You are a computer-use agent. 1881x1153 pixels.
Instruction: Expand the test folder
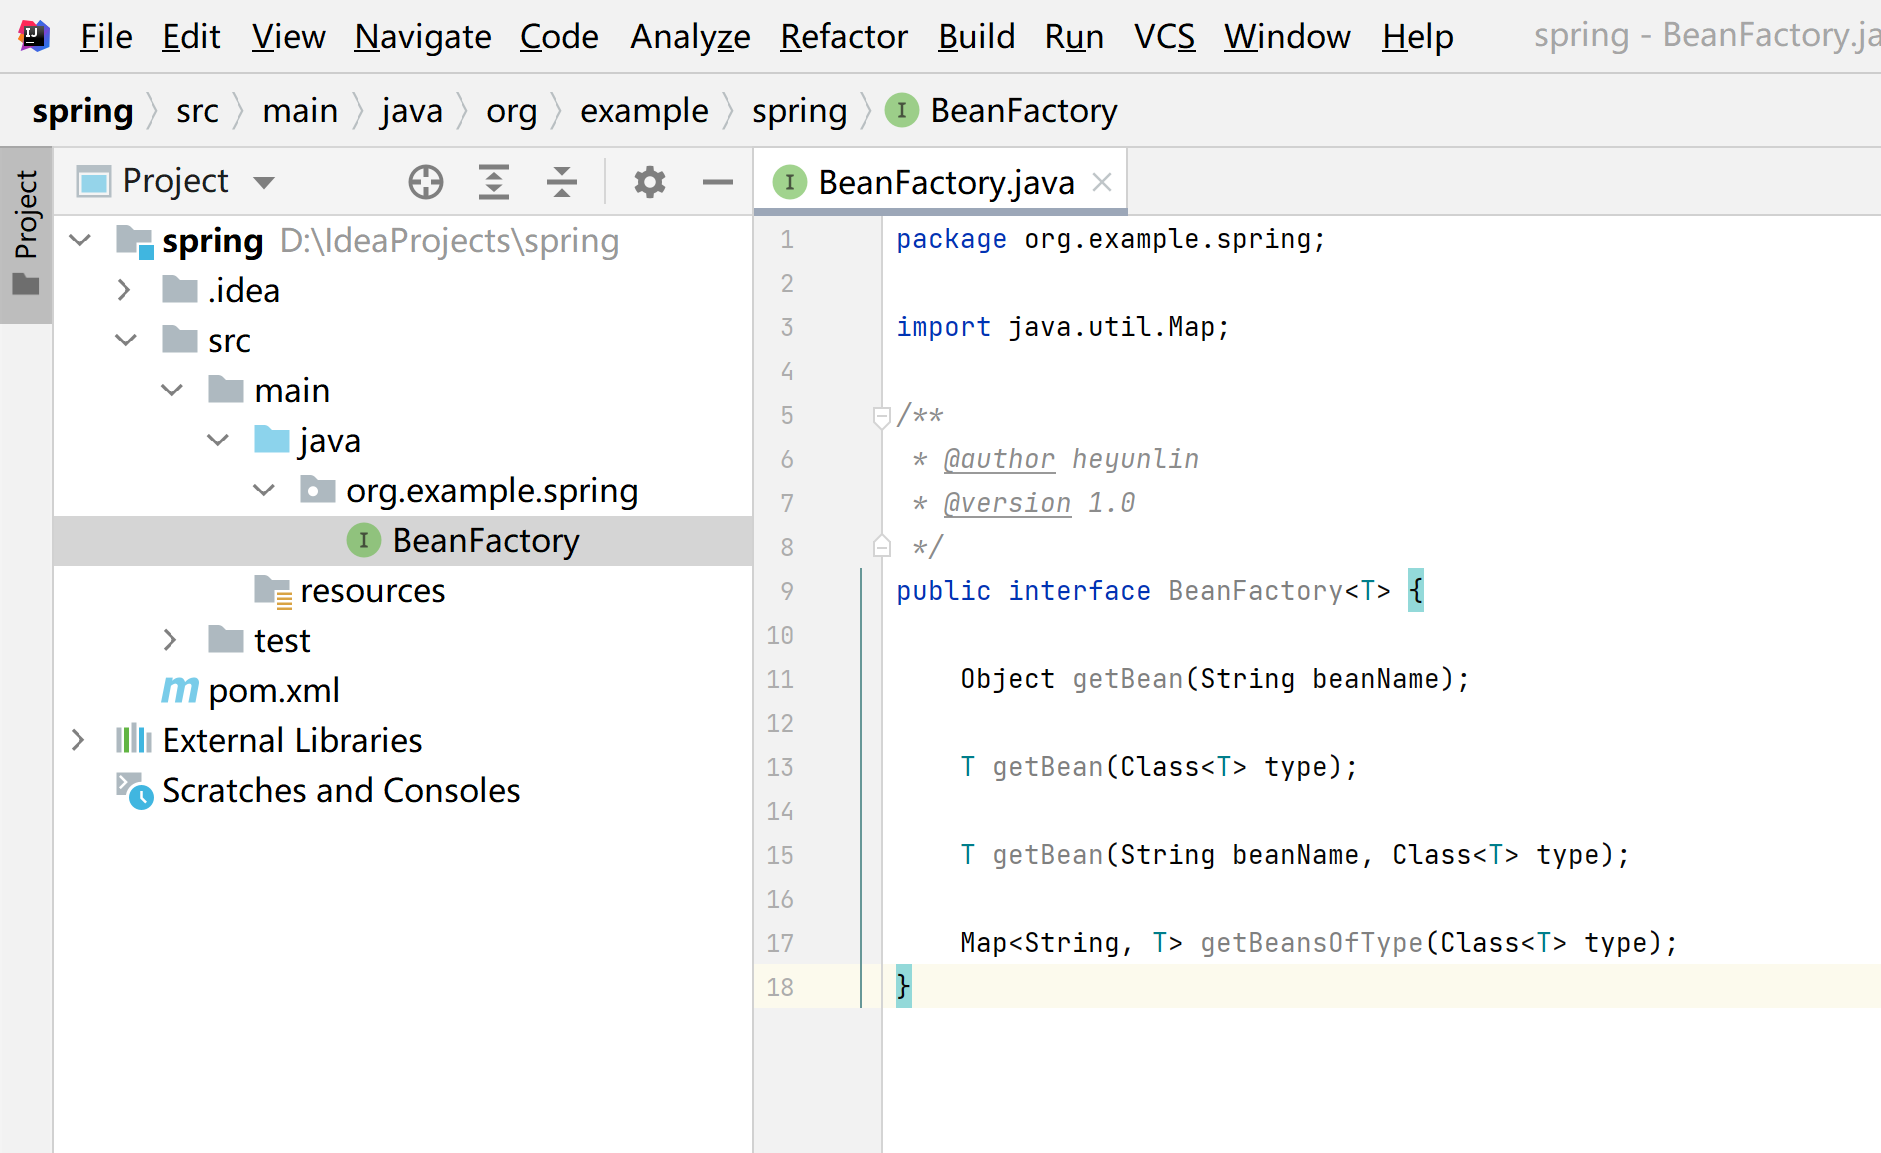pos(170,639)
